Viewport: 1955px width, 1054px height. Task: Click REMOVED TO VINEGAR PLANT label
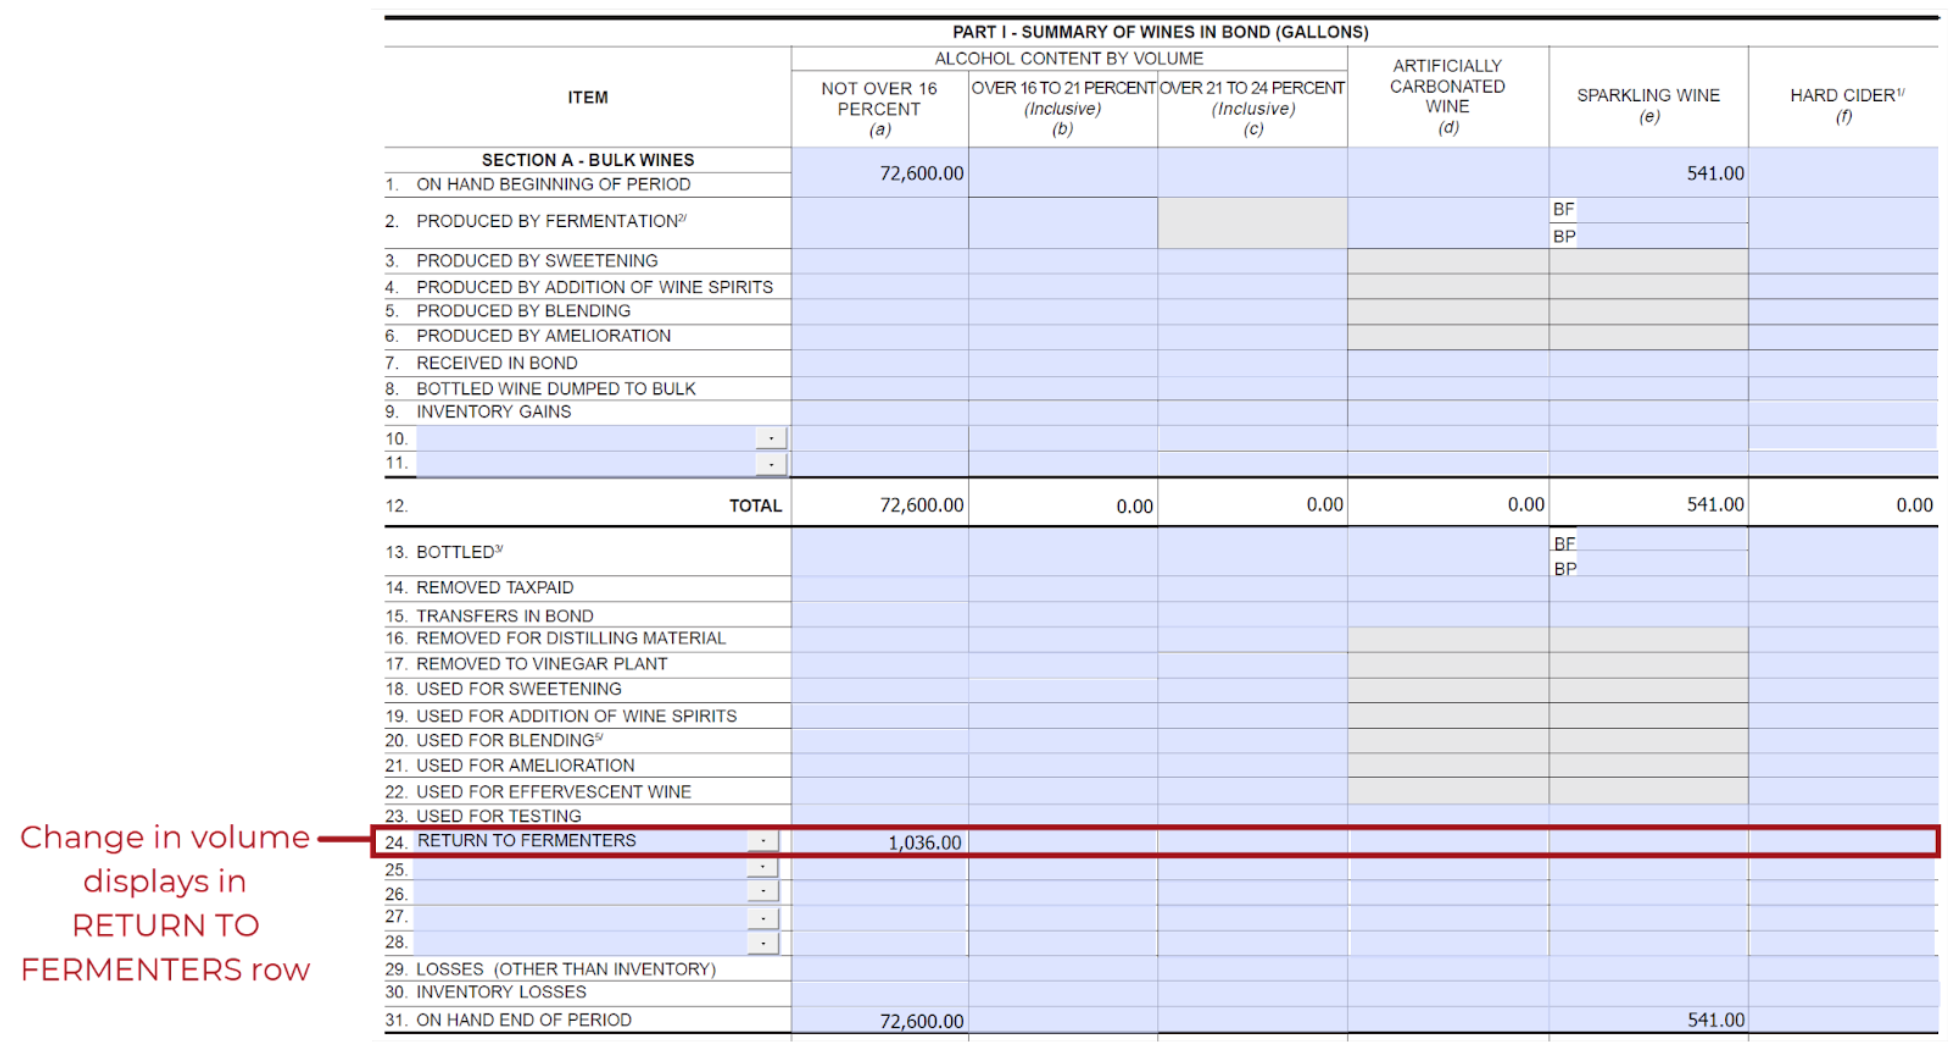tap(542, 664)
